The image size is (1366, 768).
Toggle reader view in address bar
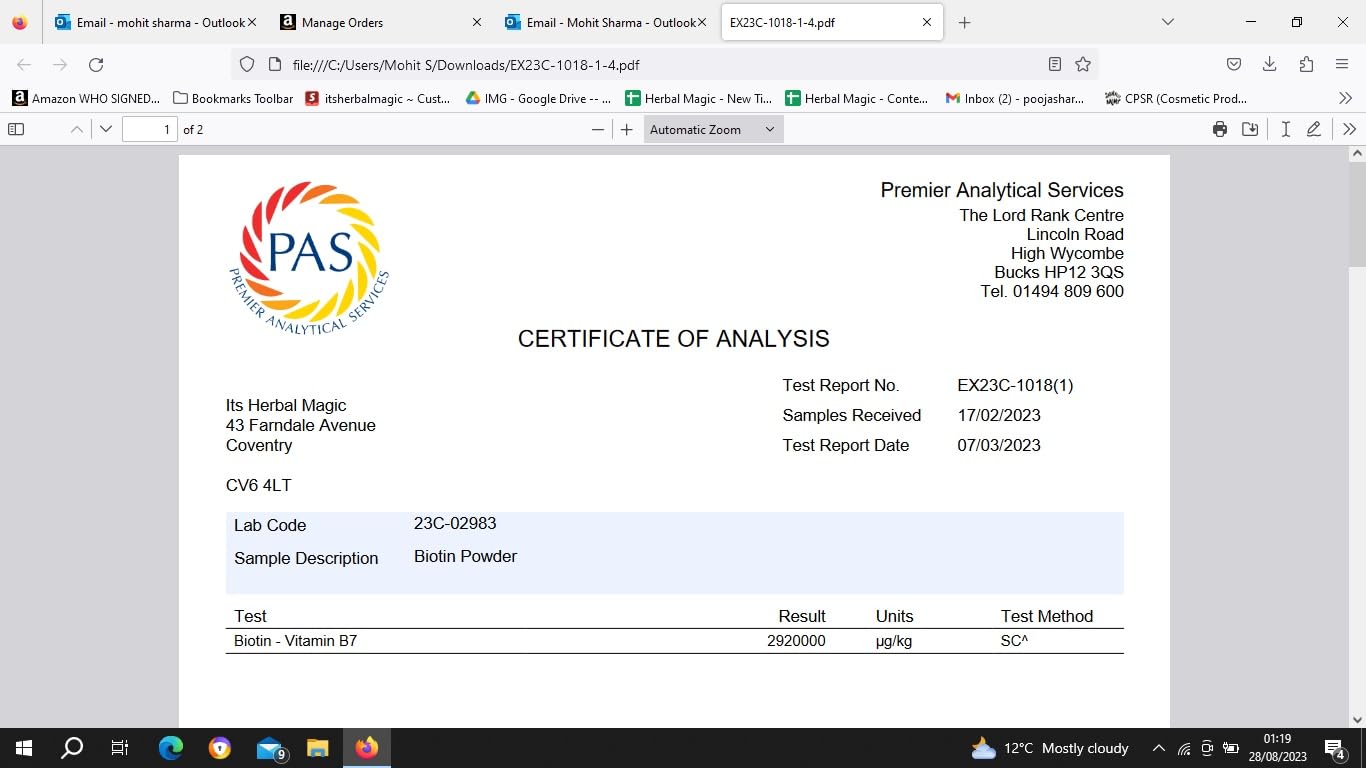pyautogui.click(x=1055, y=65)
